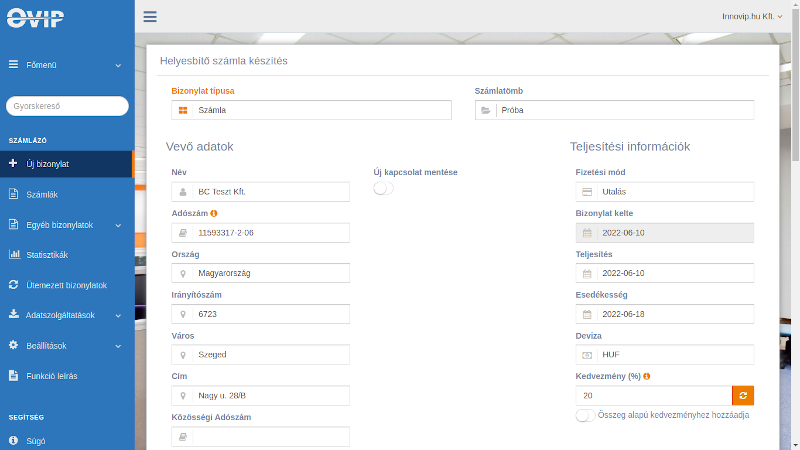This screenshot has height=450, width=800.
Task: Click the info icon next to Kedvezmény (%)
Action: tap(646, 376)
